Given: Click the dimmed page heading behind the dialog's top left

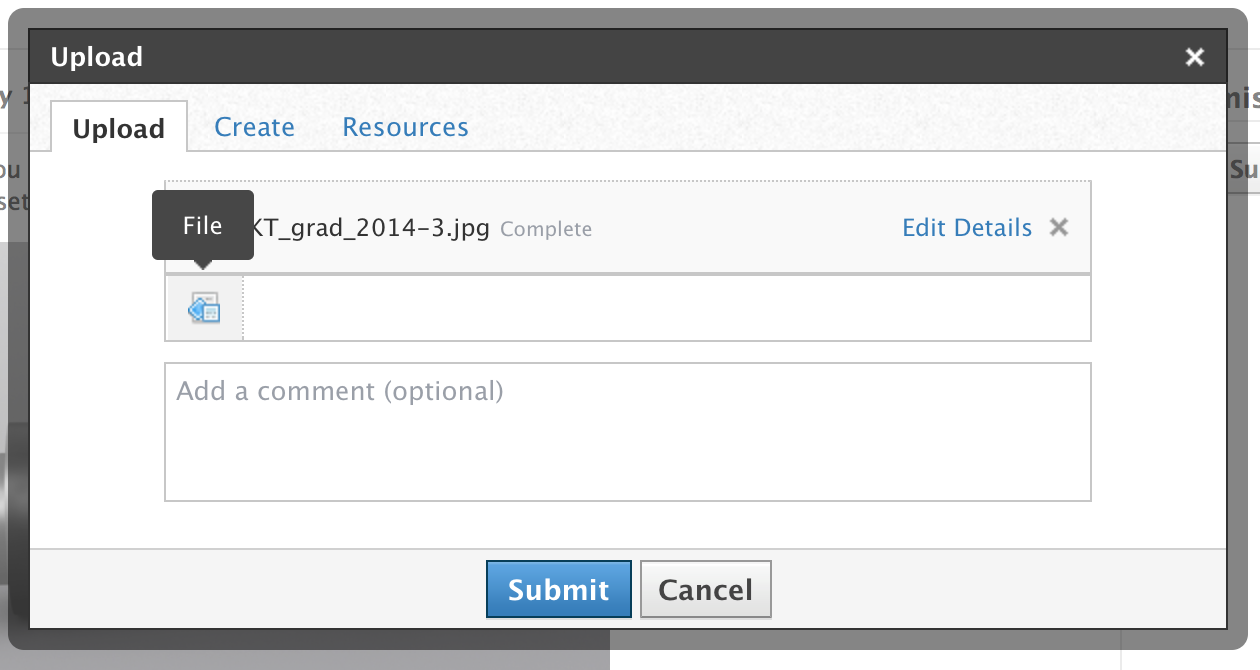Looking at the screenshot, I should tap(12, 97).
